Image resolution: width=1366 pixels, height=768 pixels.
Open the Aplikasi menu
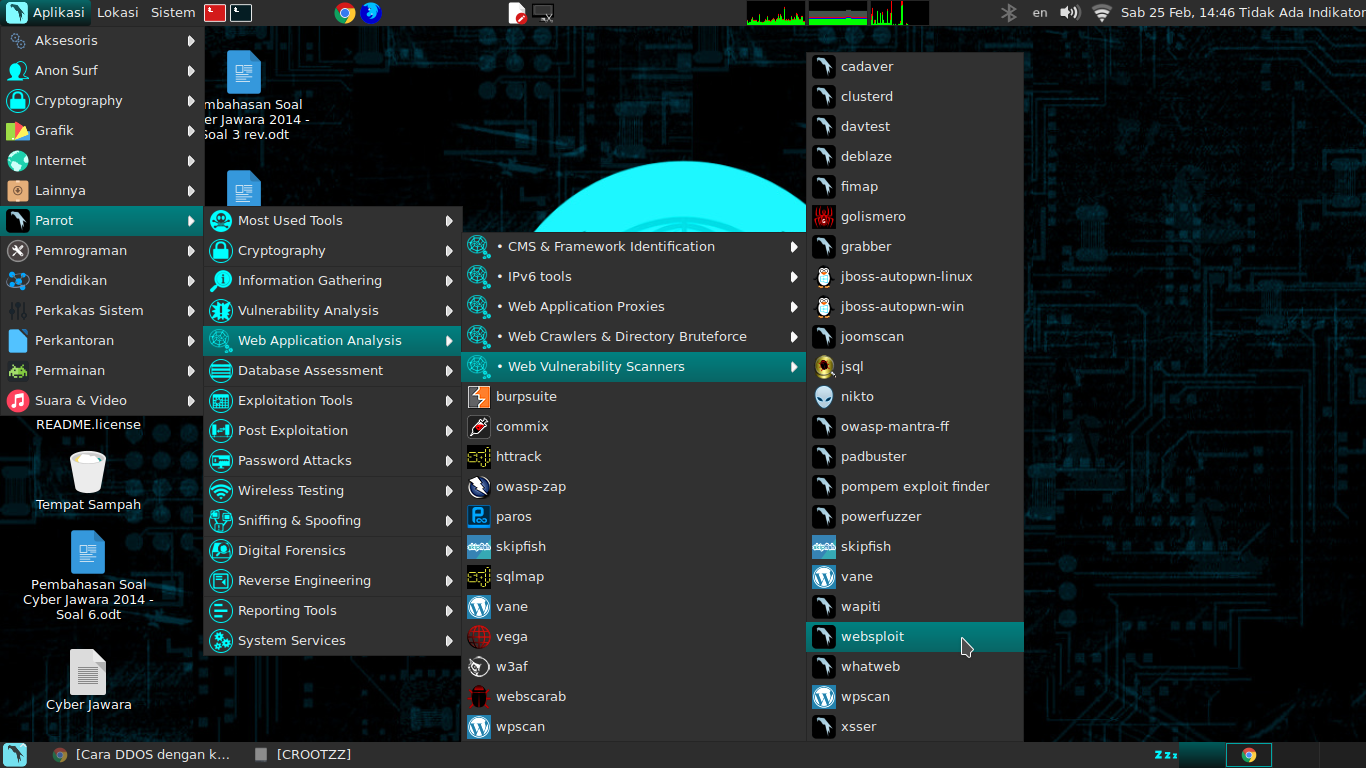[46, 13]
